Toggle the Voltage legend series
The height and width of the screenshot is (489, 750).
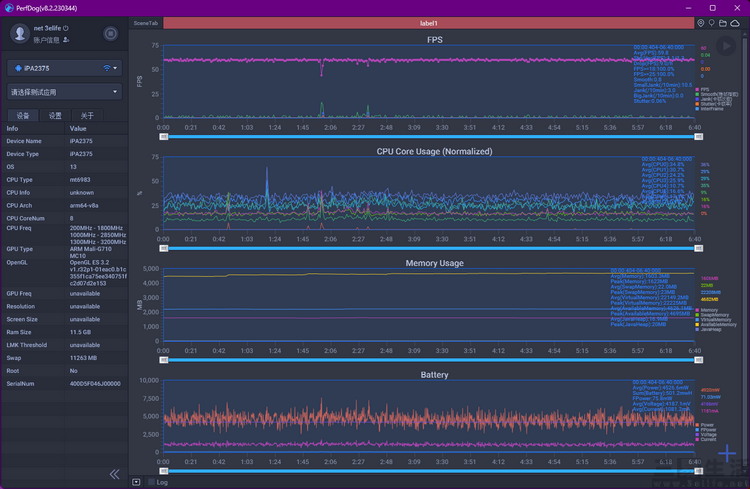706,434
